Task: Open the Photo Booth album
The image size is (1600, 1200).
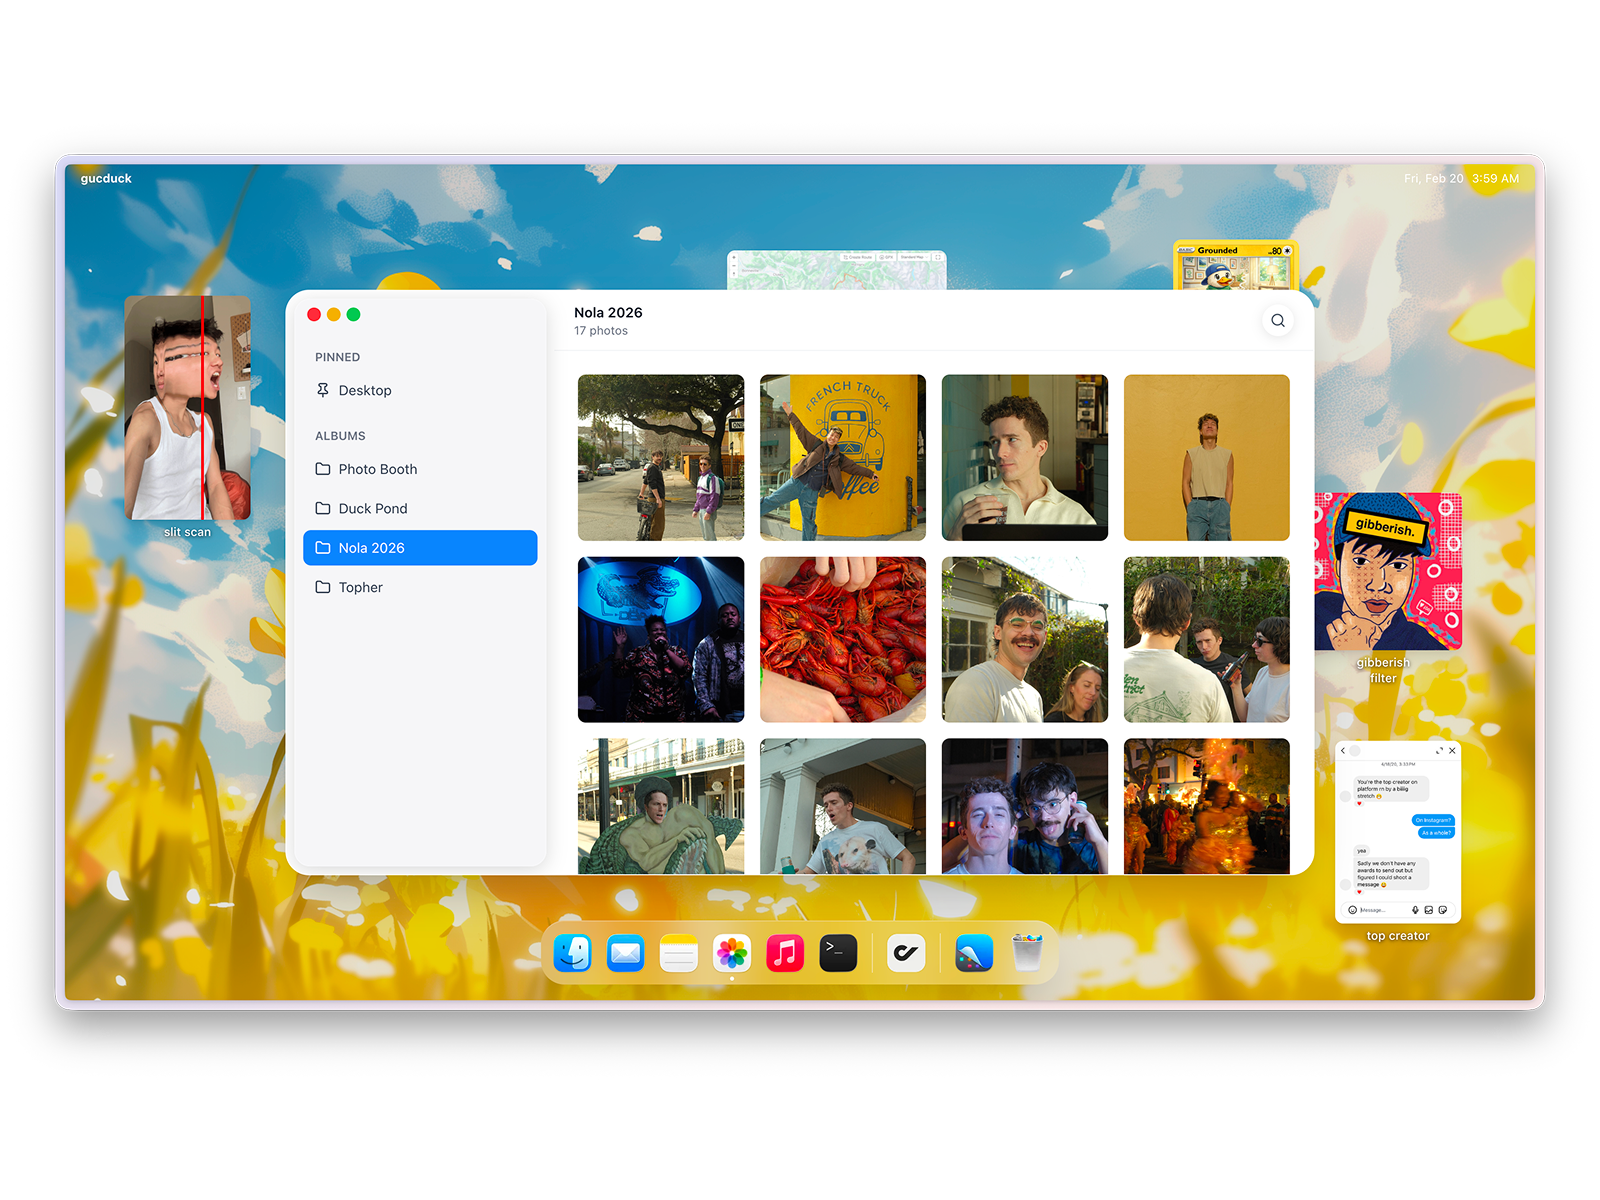Action: (x=377, y=469)
